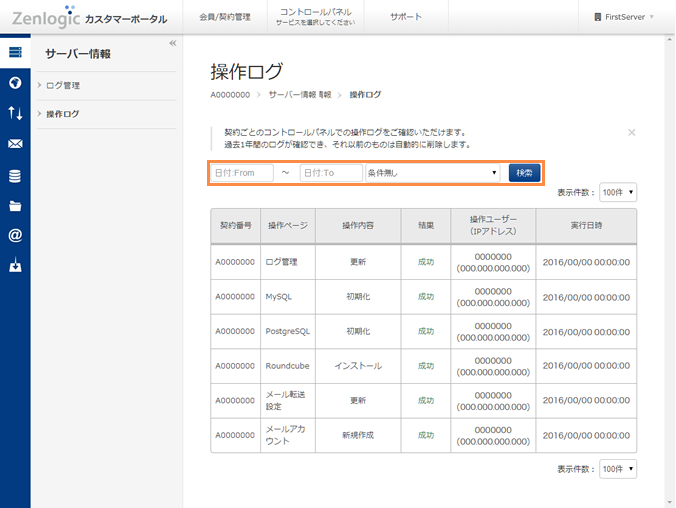This screenshot has height=508, width=676.
Task: Click the download/install box icon
Action: coord(15,267)
